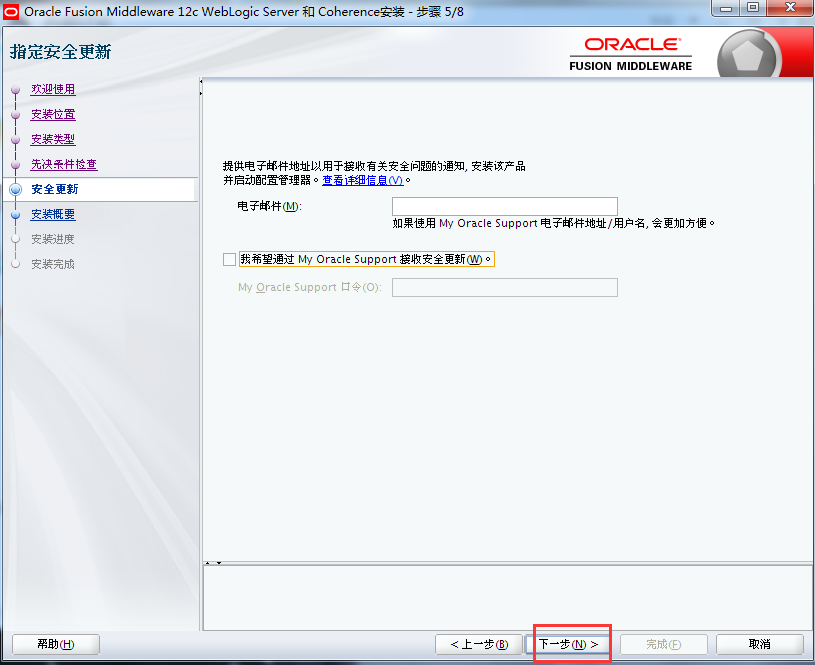
Task: Jump to 安装概要 step
Action: pos(53,214)
